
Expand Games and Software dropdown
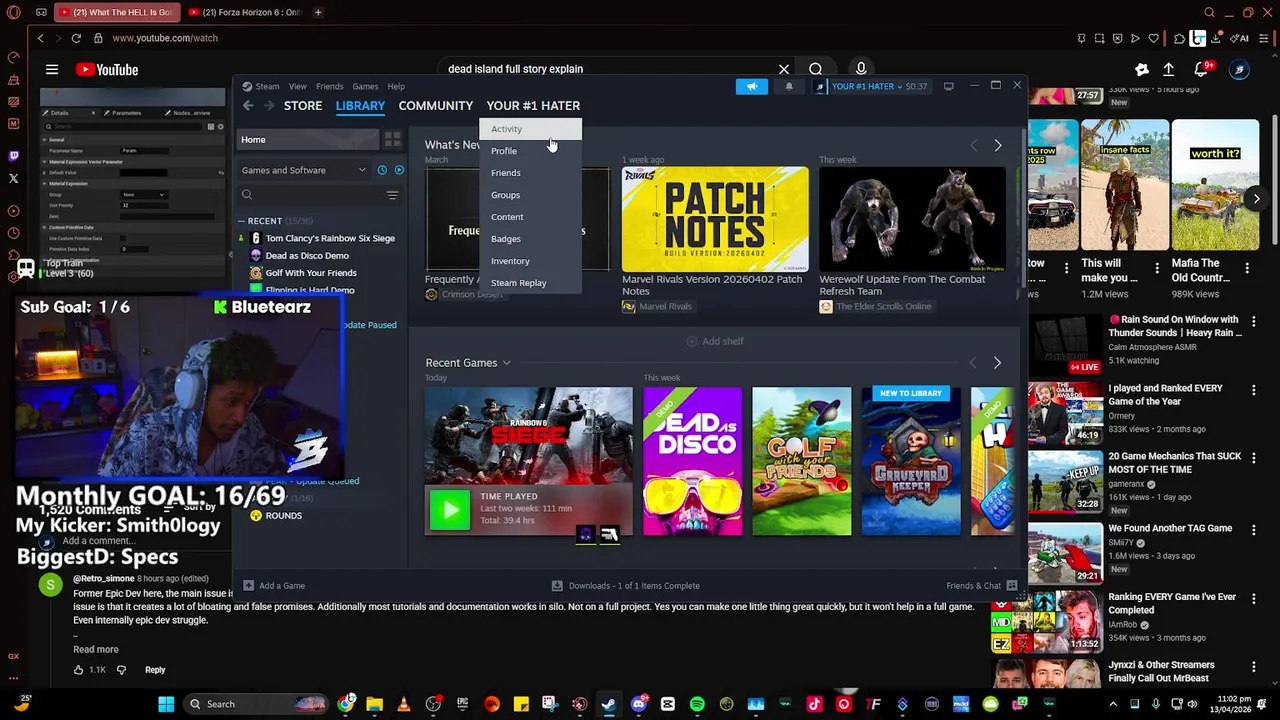point(304,170)
